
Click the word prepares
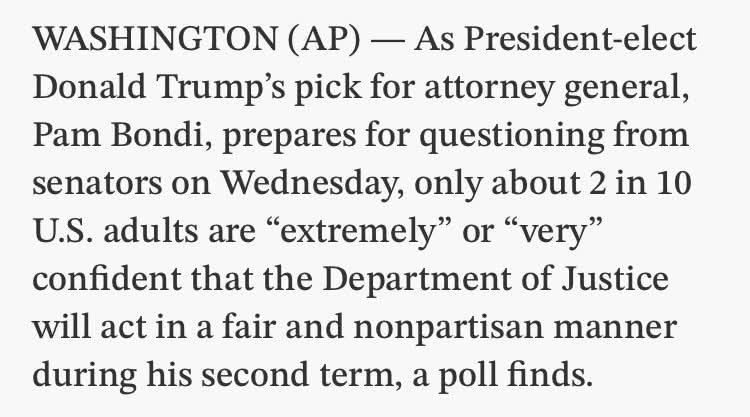click(x=289, y=136)
